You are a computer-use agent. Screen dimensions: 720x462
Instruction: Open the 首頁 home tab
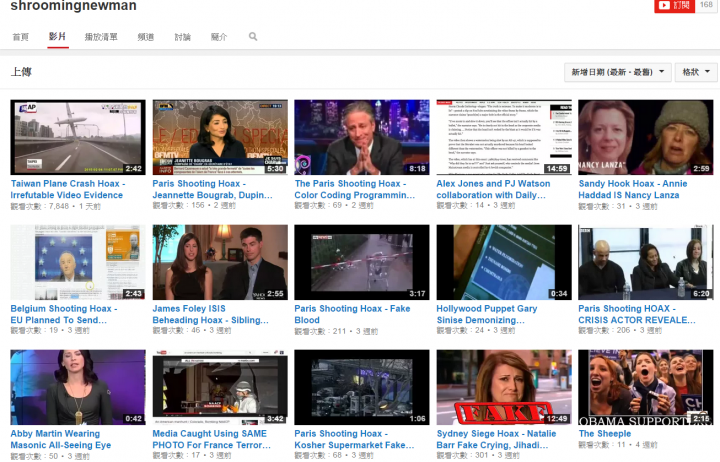coord(20,37)
